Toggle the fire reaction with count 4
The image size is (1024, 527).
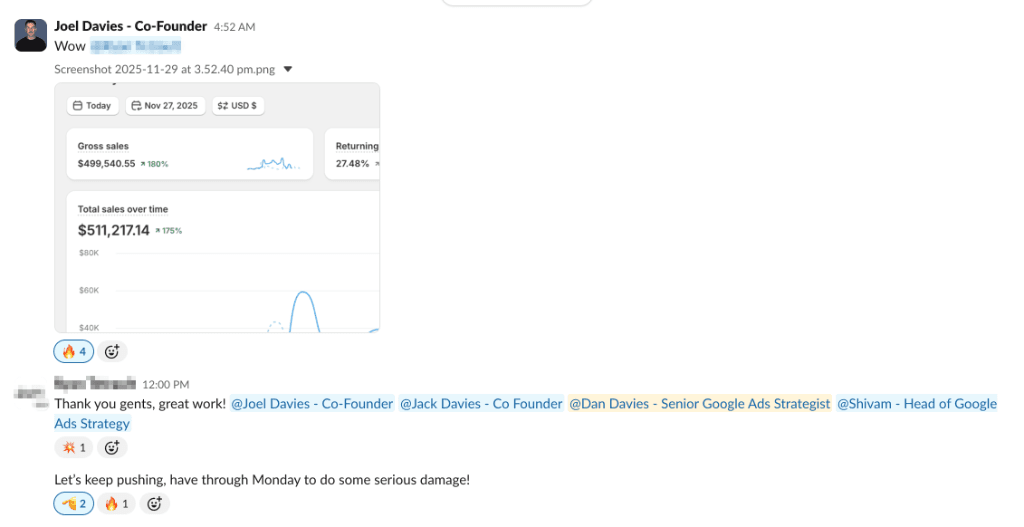pyautogui.click(x=74, y=351)
